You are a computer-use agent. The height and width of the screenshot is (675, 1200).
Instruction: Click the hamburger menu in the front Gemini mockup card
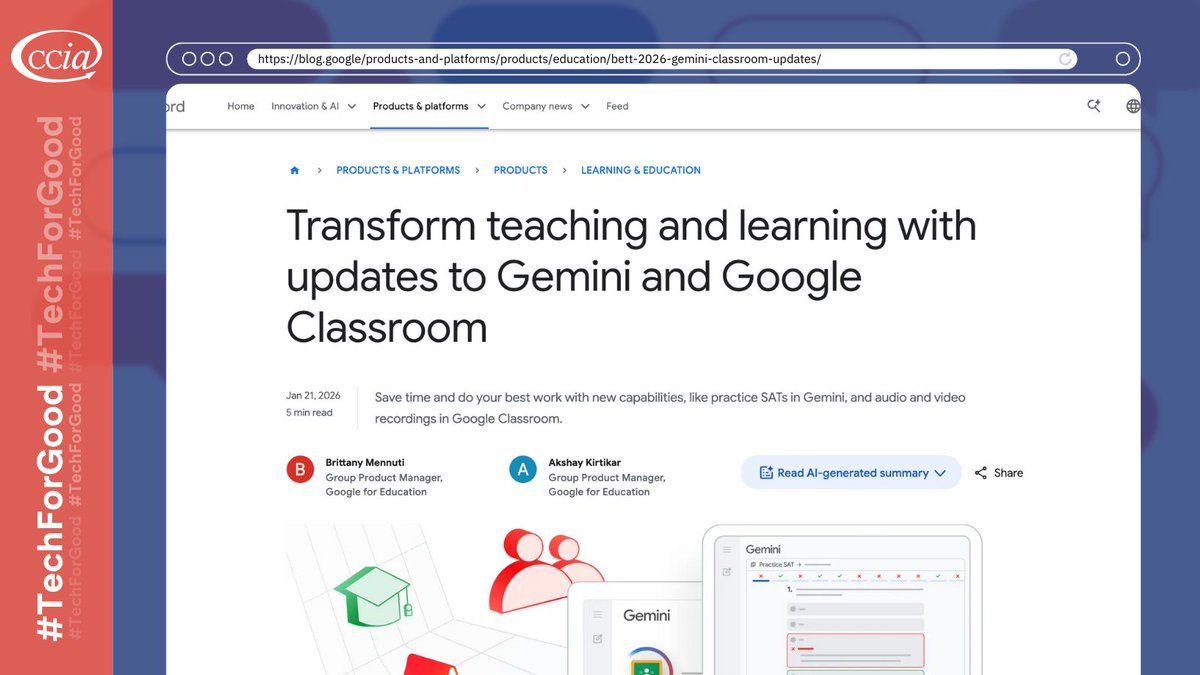[x=597, y=615]
